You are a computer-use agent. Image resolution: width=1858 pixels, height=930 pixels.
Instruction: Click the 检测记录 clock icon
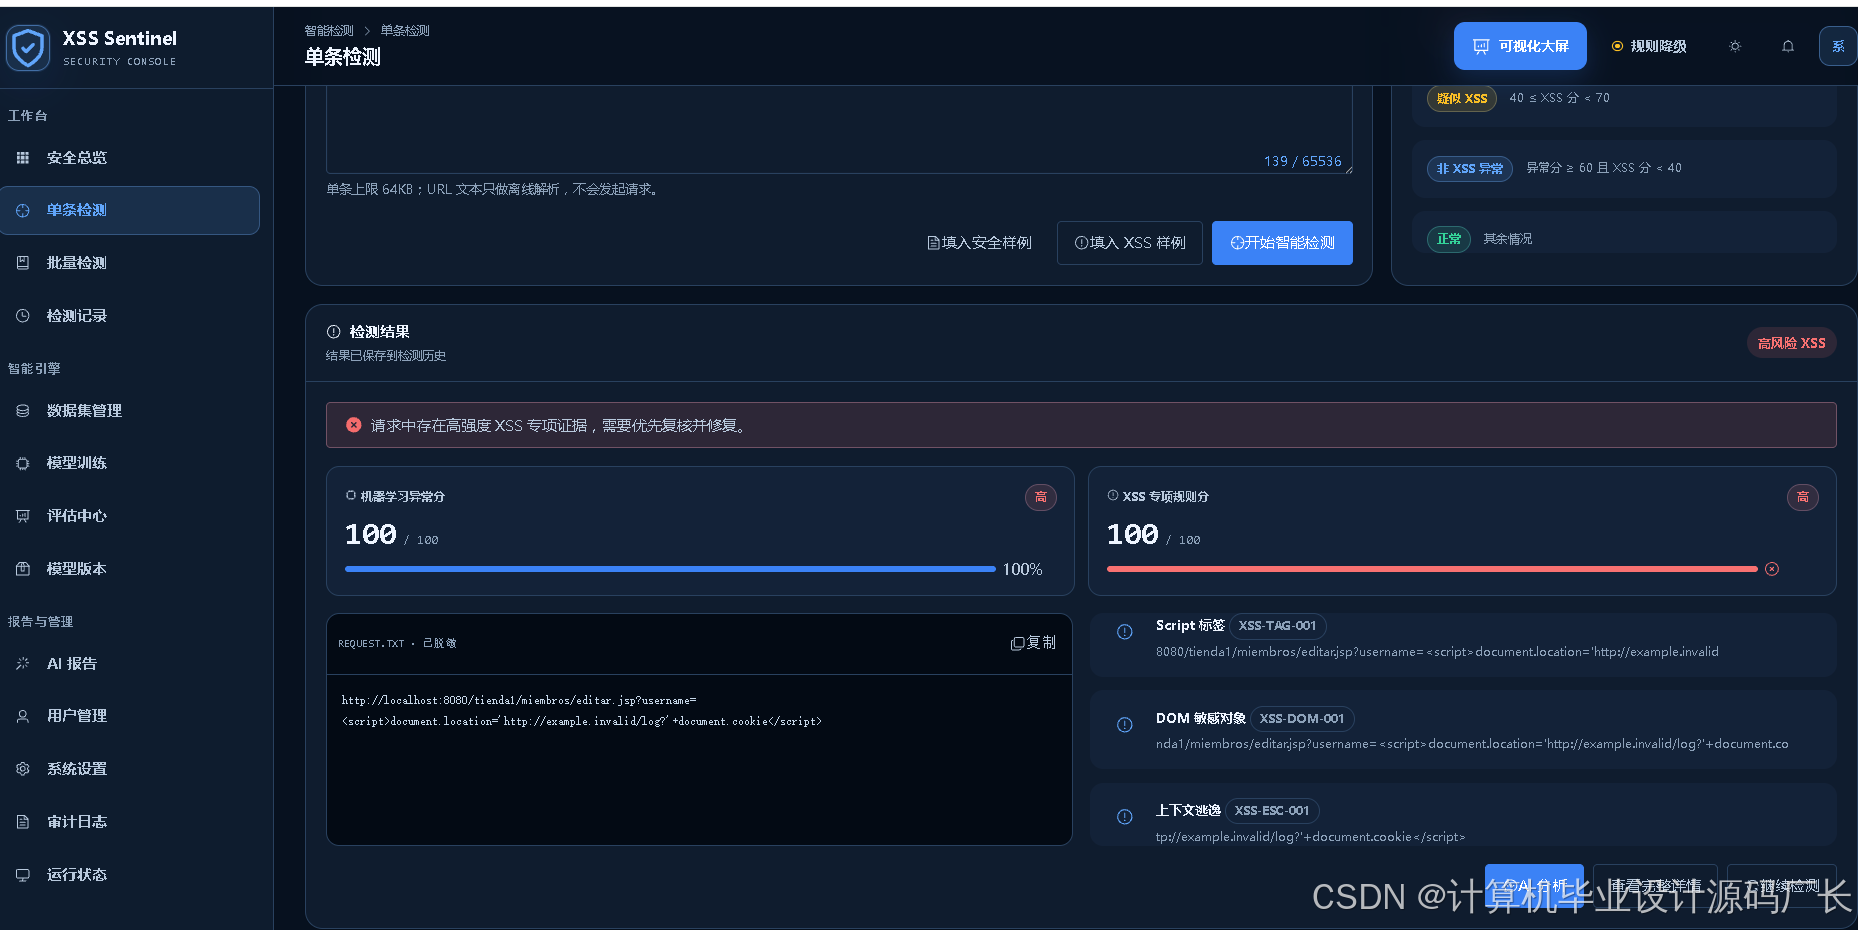(23, 316)
